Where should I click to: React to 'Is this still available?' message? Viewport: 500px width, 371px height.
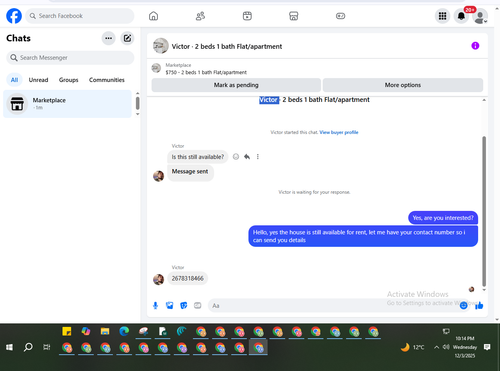click(236, 157)
